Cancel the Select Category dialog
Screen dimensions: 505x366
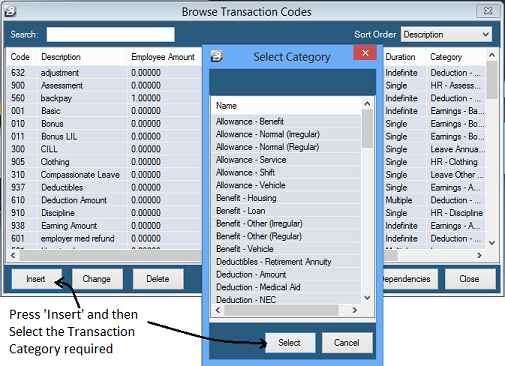pos(347,342)
